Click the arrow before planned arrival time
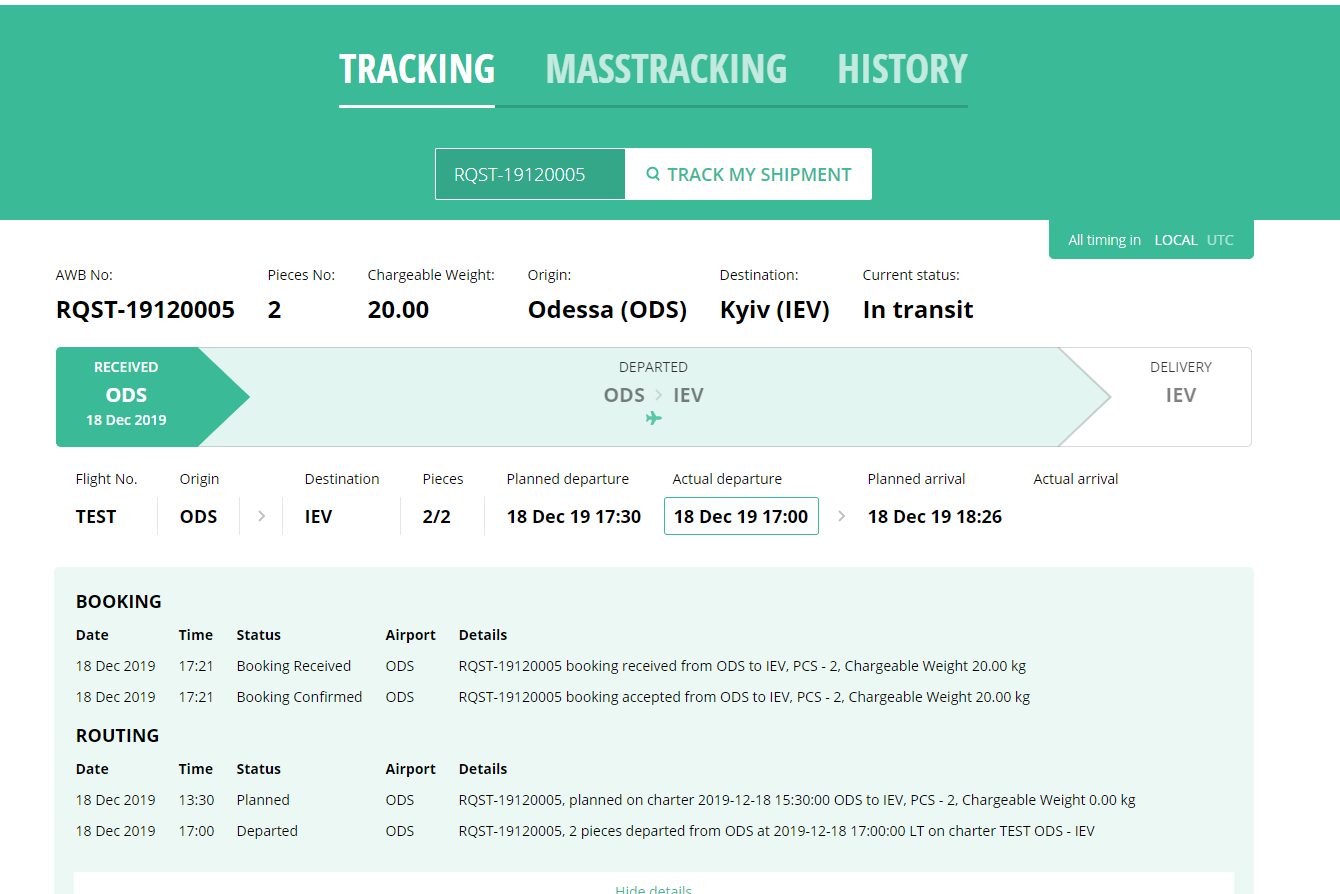The image size is (1340, 894). 841,517
